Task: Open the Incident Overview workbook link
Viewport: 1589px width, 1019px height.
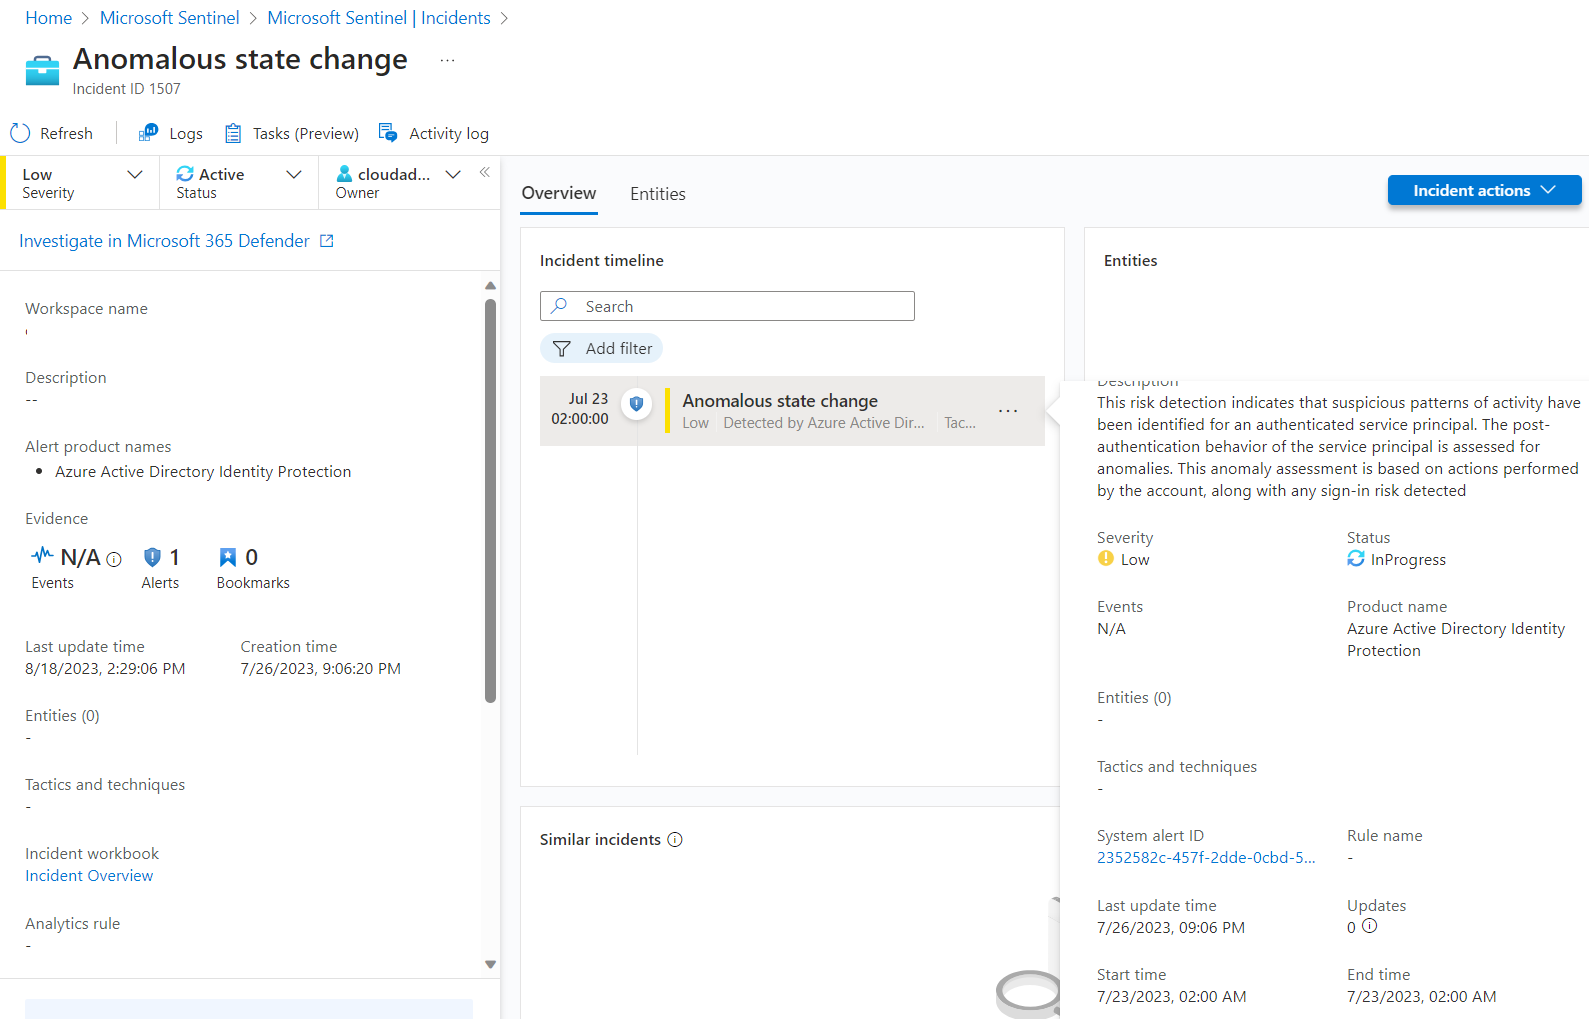Action: [89, 876]
